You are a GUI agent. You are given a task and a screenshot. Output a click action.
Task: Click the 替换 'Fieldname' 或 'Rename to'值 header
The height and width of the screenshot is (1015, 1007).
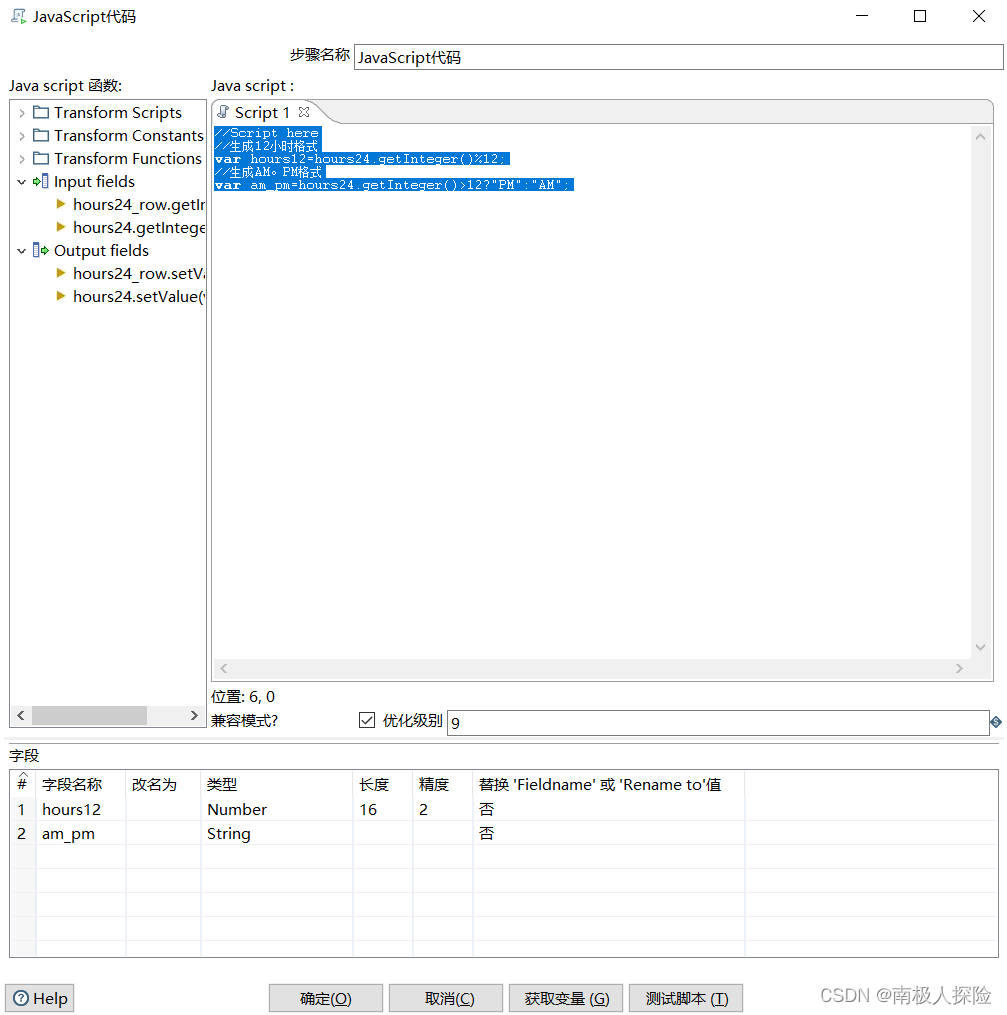(609, 785)
